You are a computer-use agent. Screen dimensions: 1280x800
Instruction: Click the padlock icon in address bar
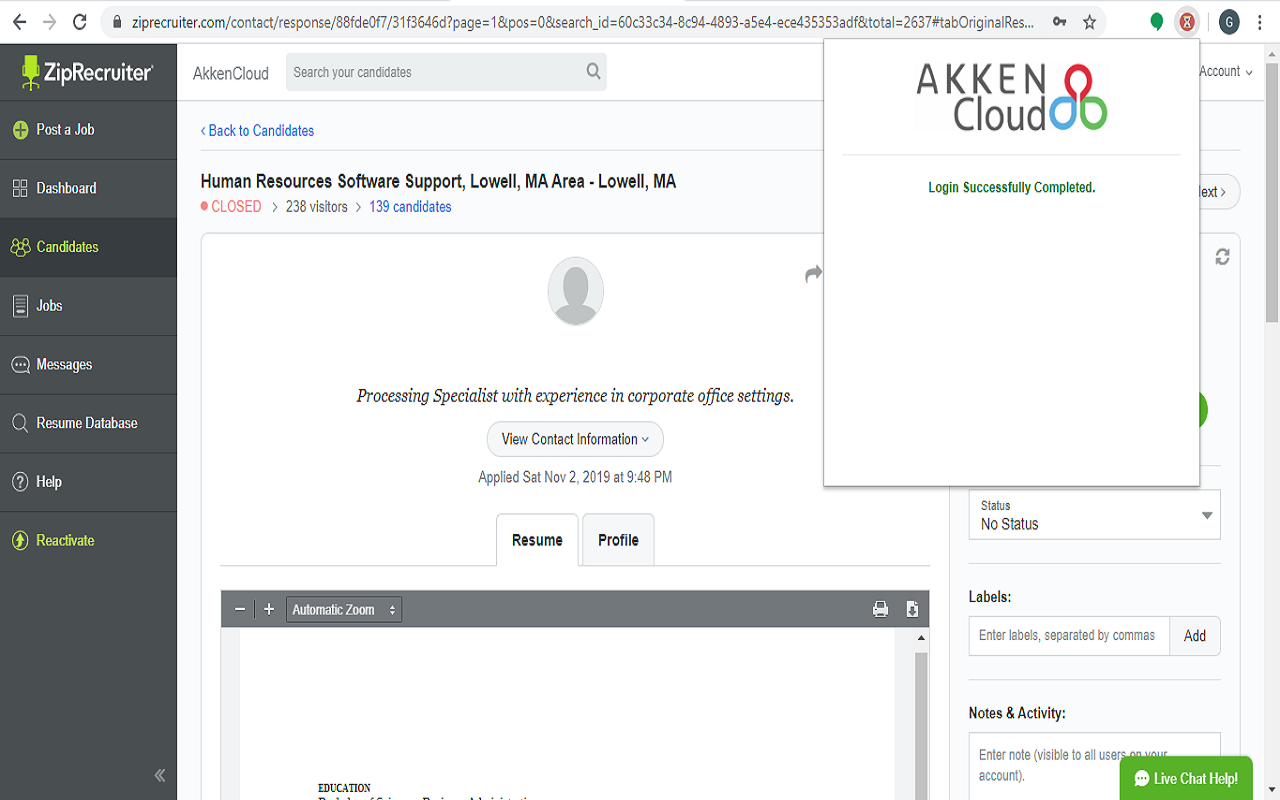[x=118, y=22]
